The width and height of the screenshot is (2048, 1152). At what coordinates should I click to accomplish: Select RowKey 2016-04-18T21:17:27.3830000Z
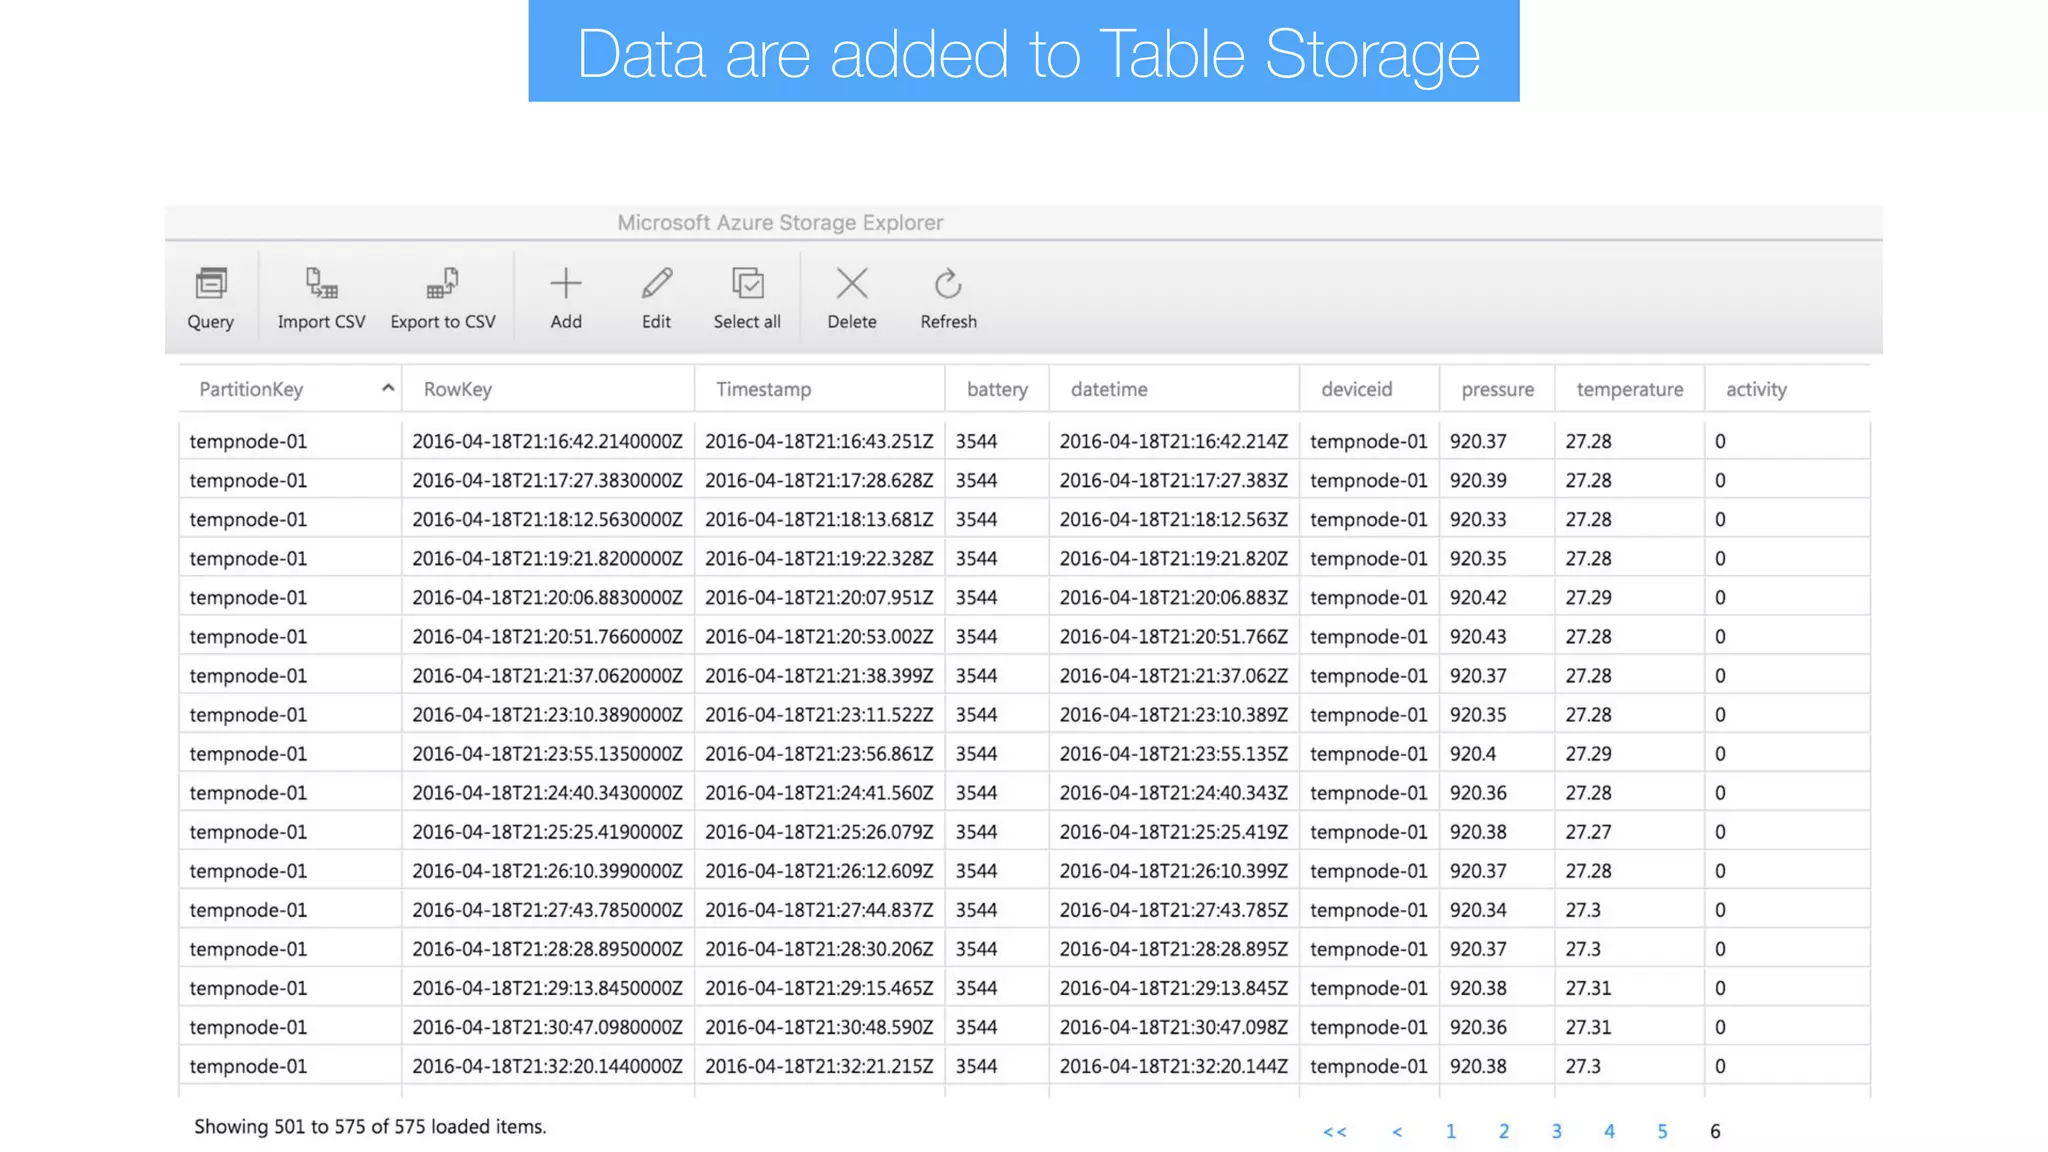(x=547, y=480)
